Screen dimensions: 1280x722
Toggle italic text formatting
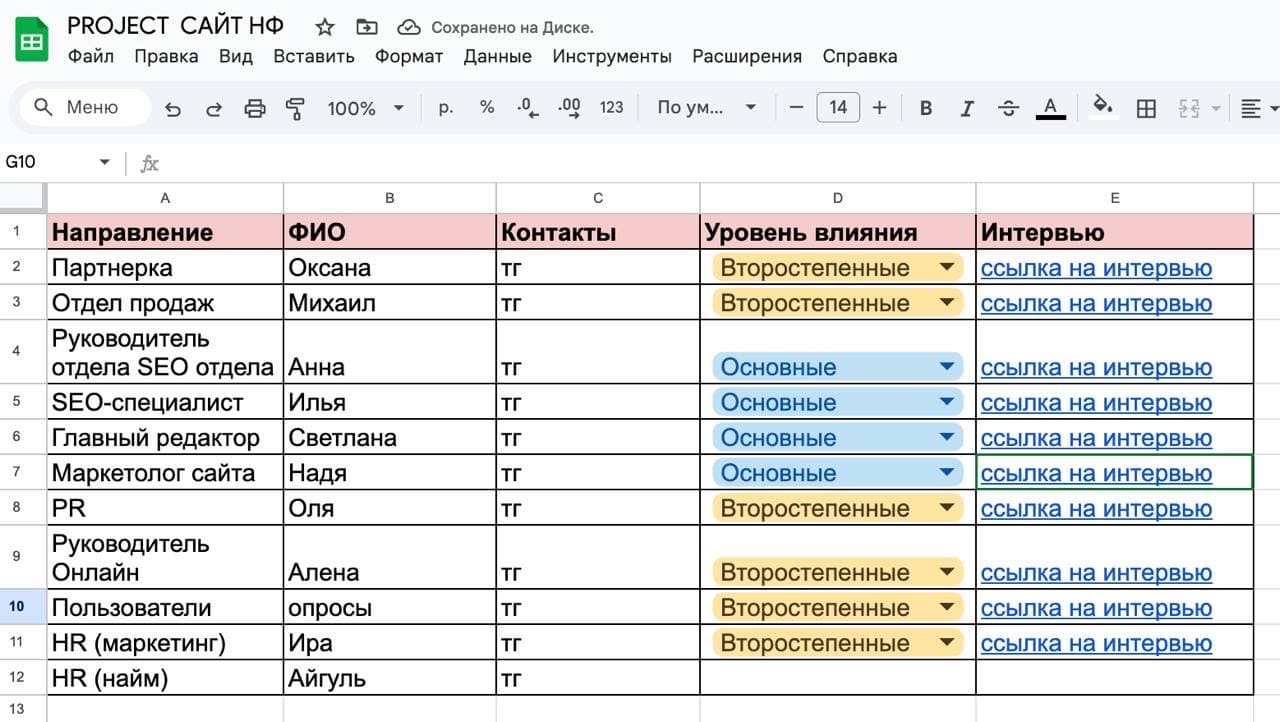tap(967, 108)
